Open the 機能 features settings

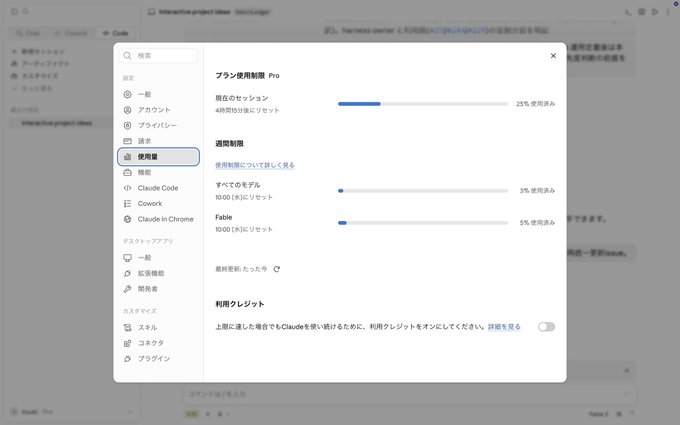[x=158, y=172]
